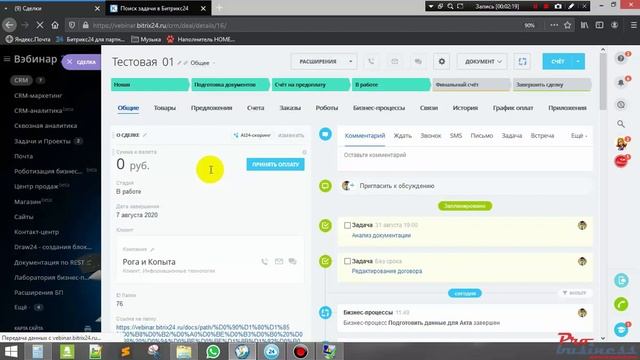Open the Бизнес-процессы tab
The image size is (640, 360).
[x=379, y=108]
